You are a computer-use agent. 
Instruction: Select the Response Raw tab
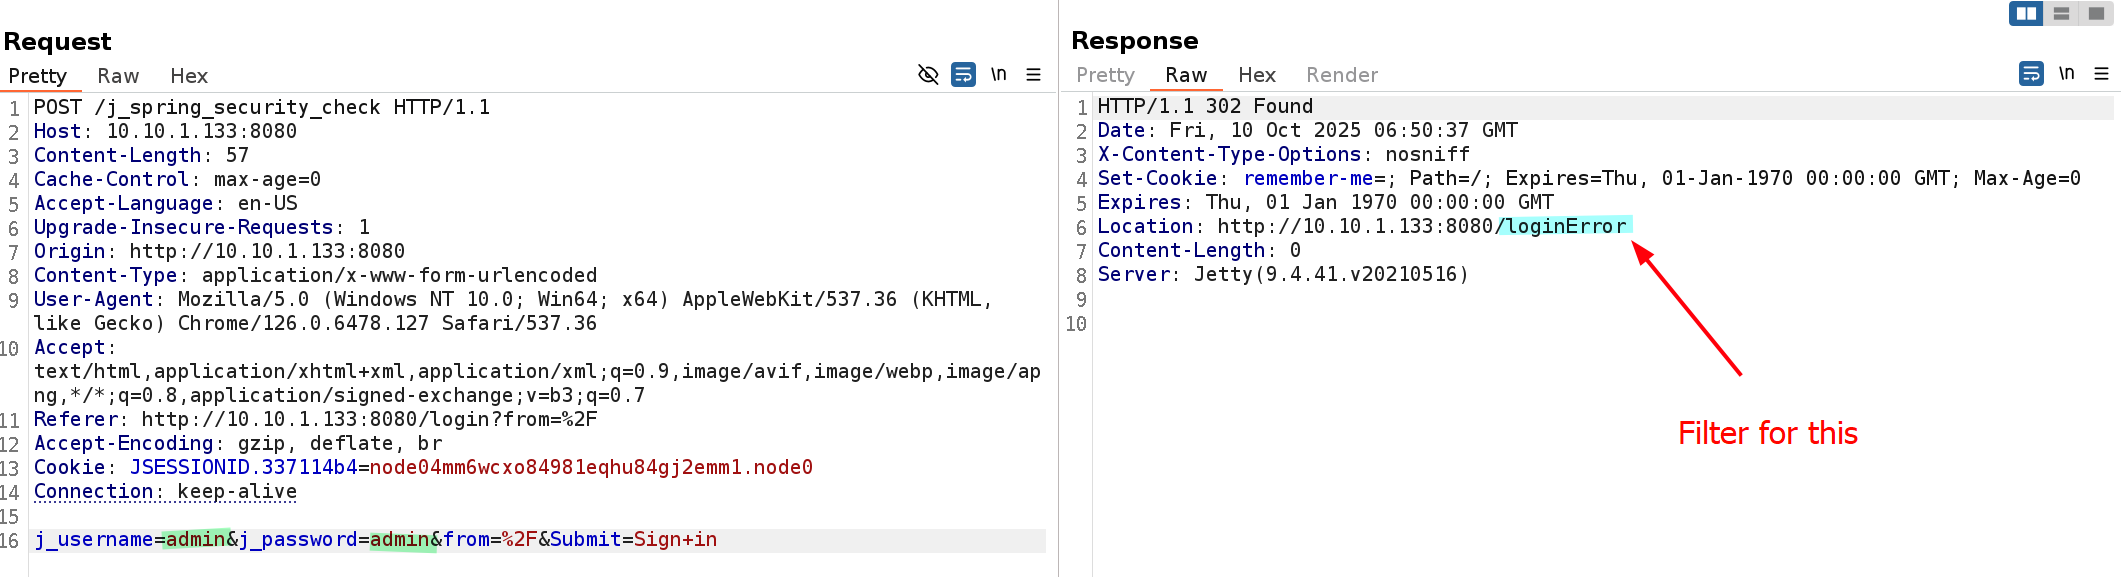tap(1186, 75)
